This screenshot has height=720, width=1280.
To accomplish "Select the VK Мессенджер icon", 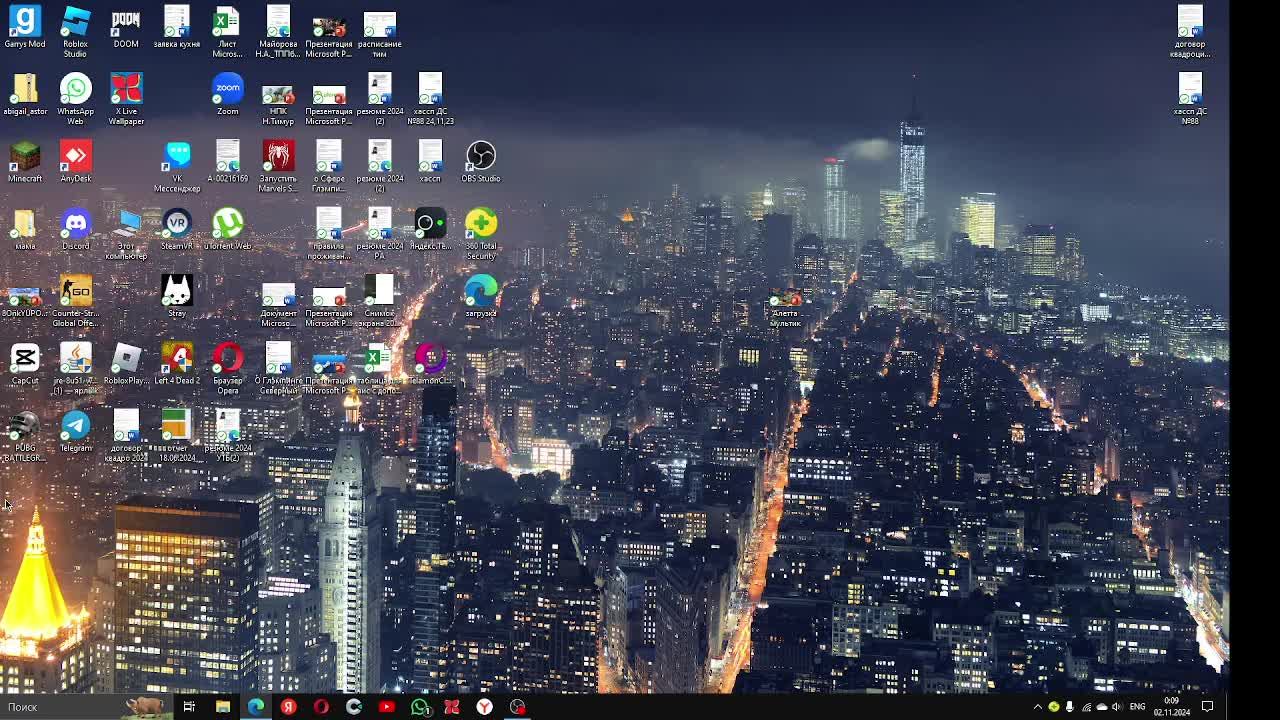I will (177, 166).
